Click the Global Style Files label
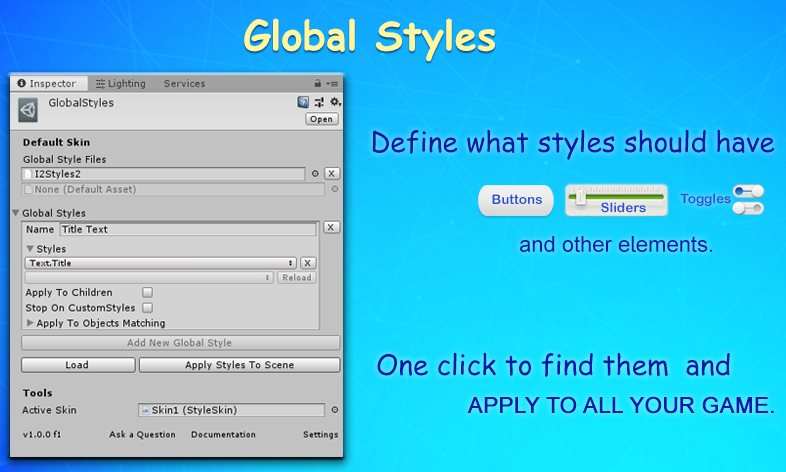Viewport: 786px width, 472px height. point(64,159)
